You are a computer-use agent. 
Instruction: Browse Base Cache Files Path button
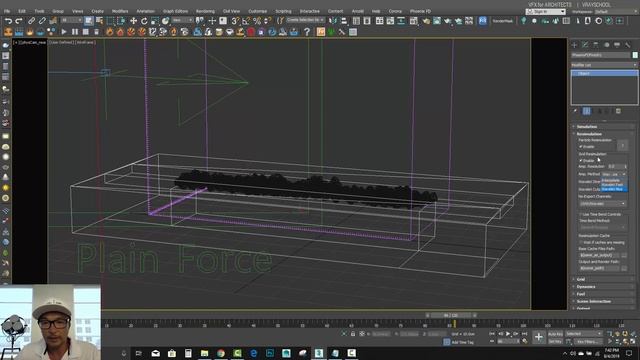pyautogui.click(x=624, y=255)
